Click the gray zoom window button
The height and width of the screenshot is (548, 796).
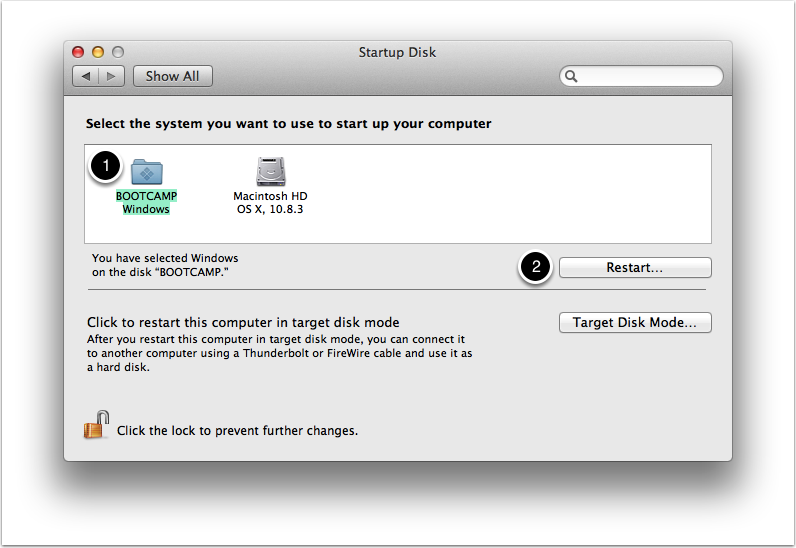pos(118,52)
